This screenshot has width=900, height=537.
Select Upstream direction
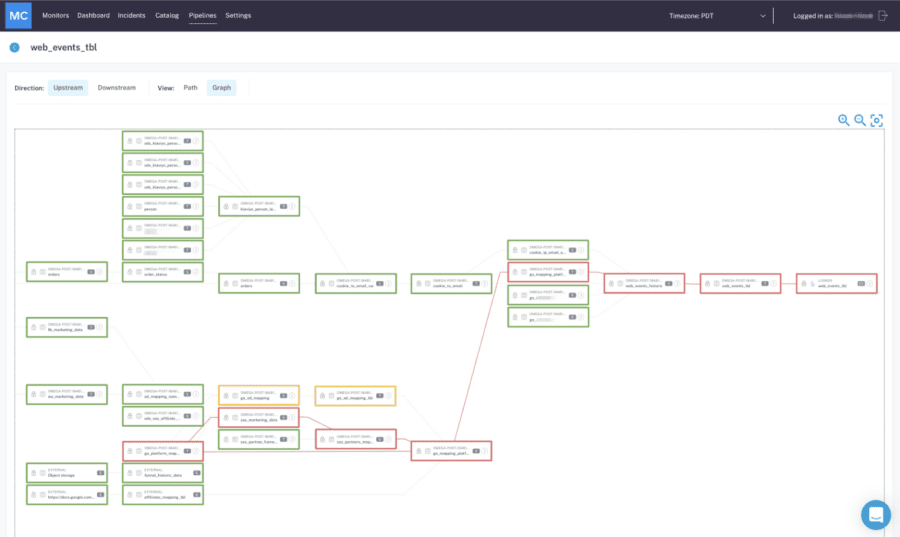click(68, 88)
